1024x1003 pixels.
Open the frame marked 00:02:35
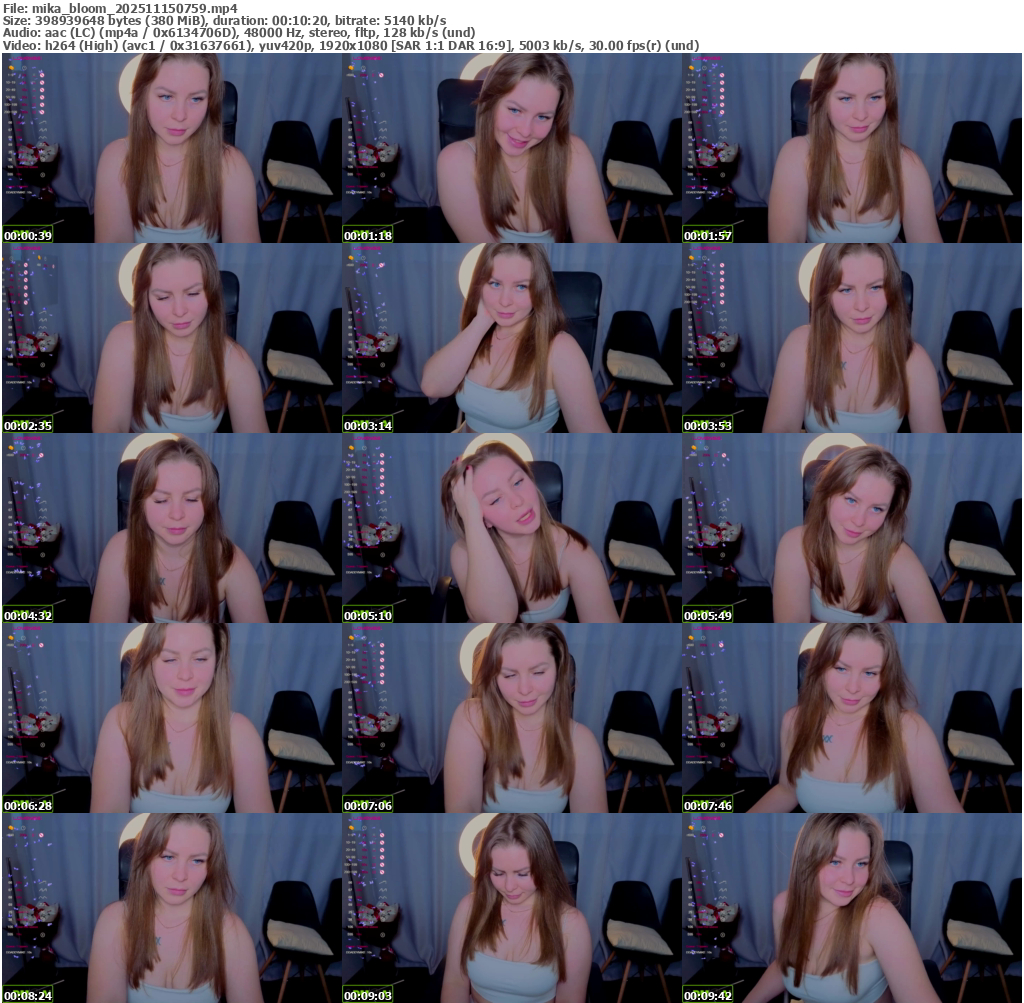(x=171, y=338)
